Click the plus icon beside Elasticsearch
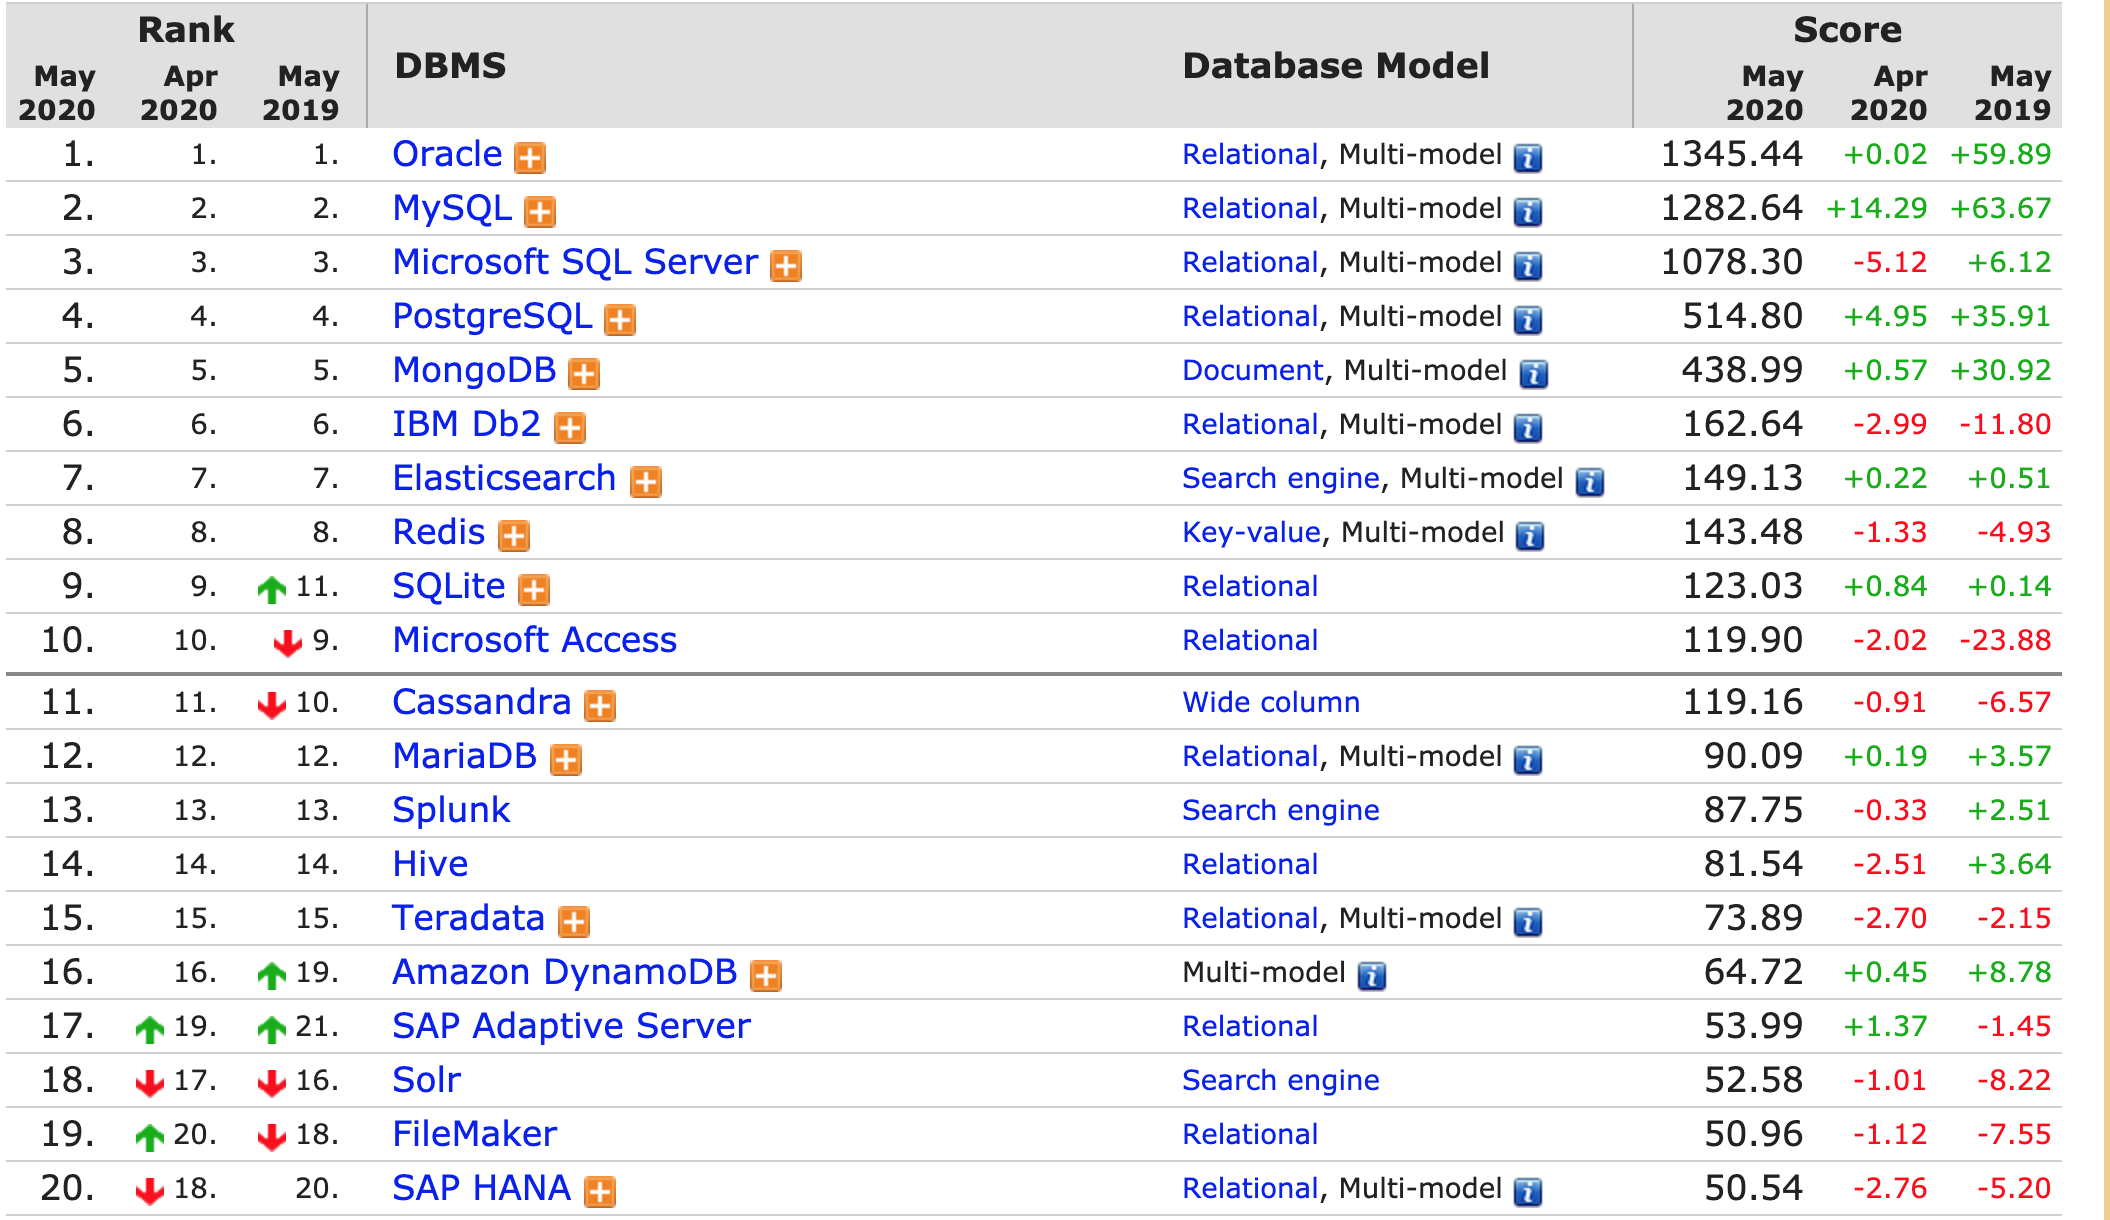This screenshot has height=1220, width=2110. tap(645, 481)
